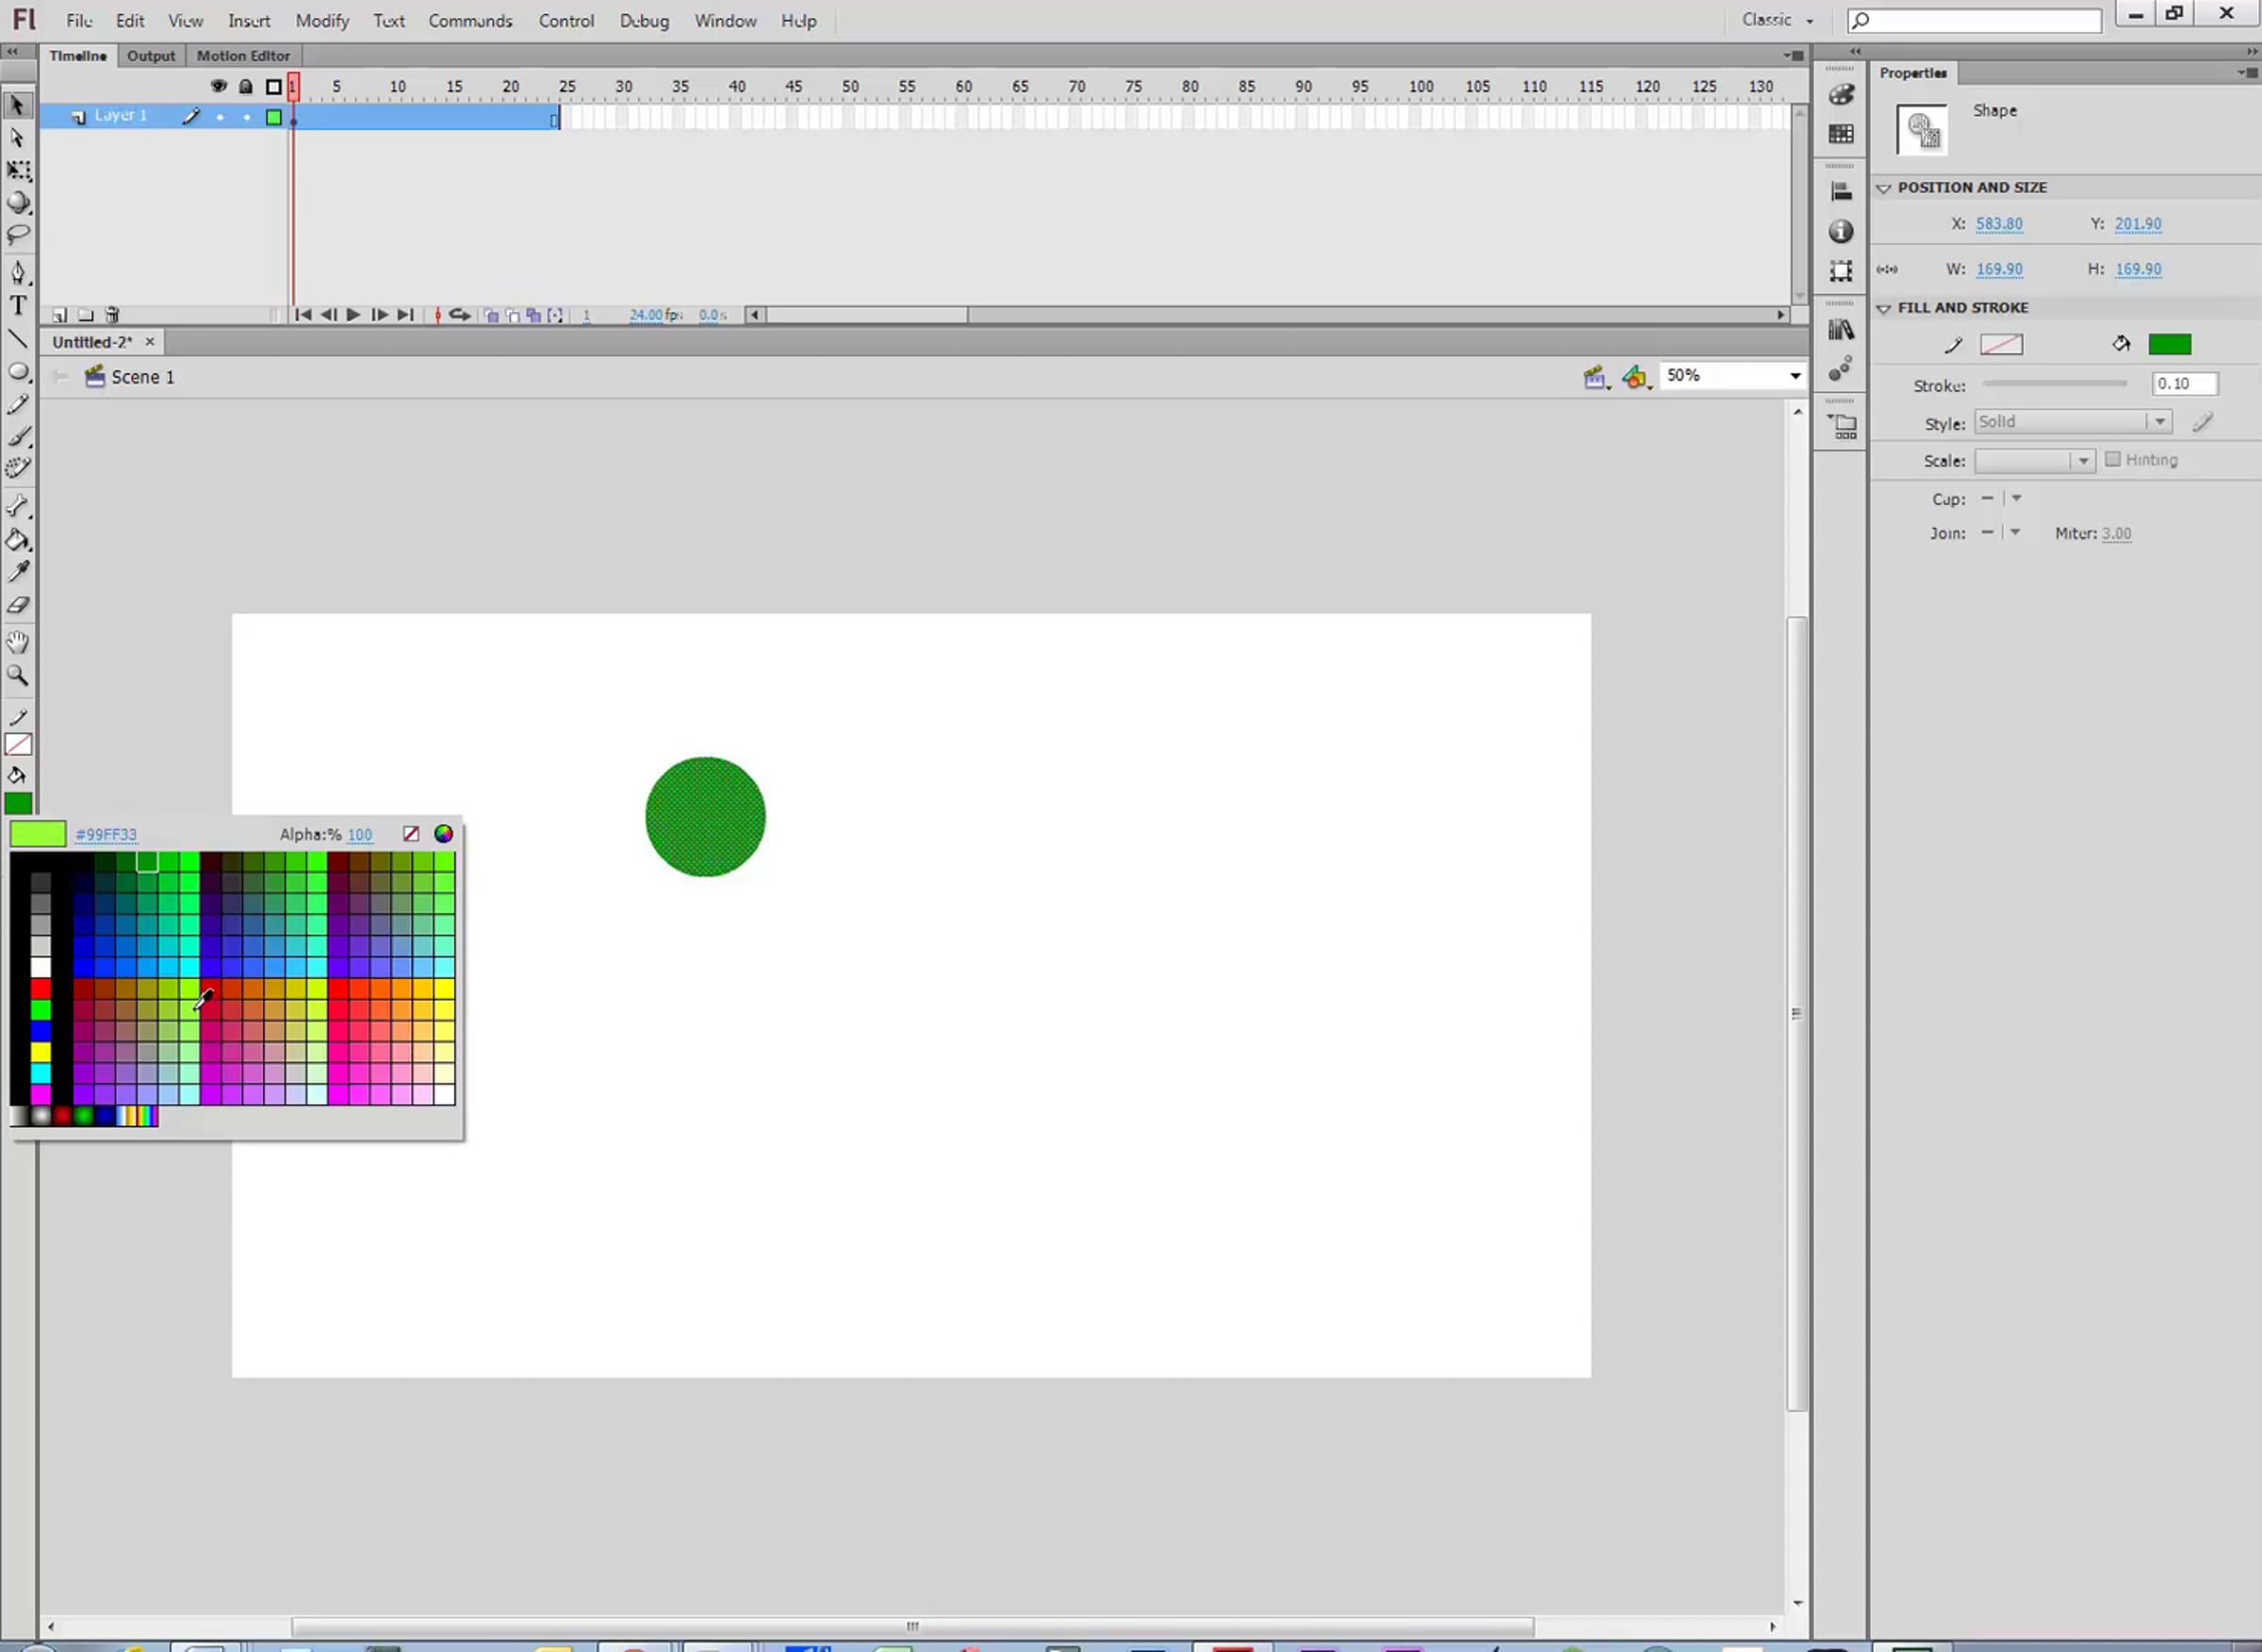Click the fill color green swatch in Properties

(2169, 345)
